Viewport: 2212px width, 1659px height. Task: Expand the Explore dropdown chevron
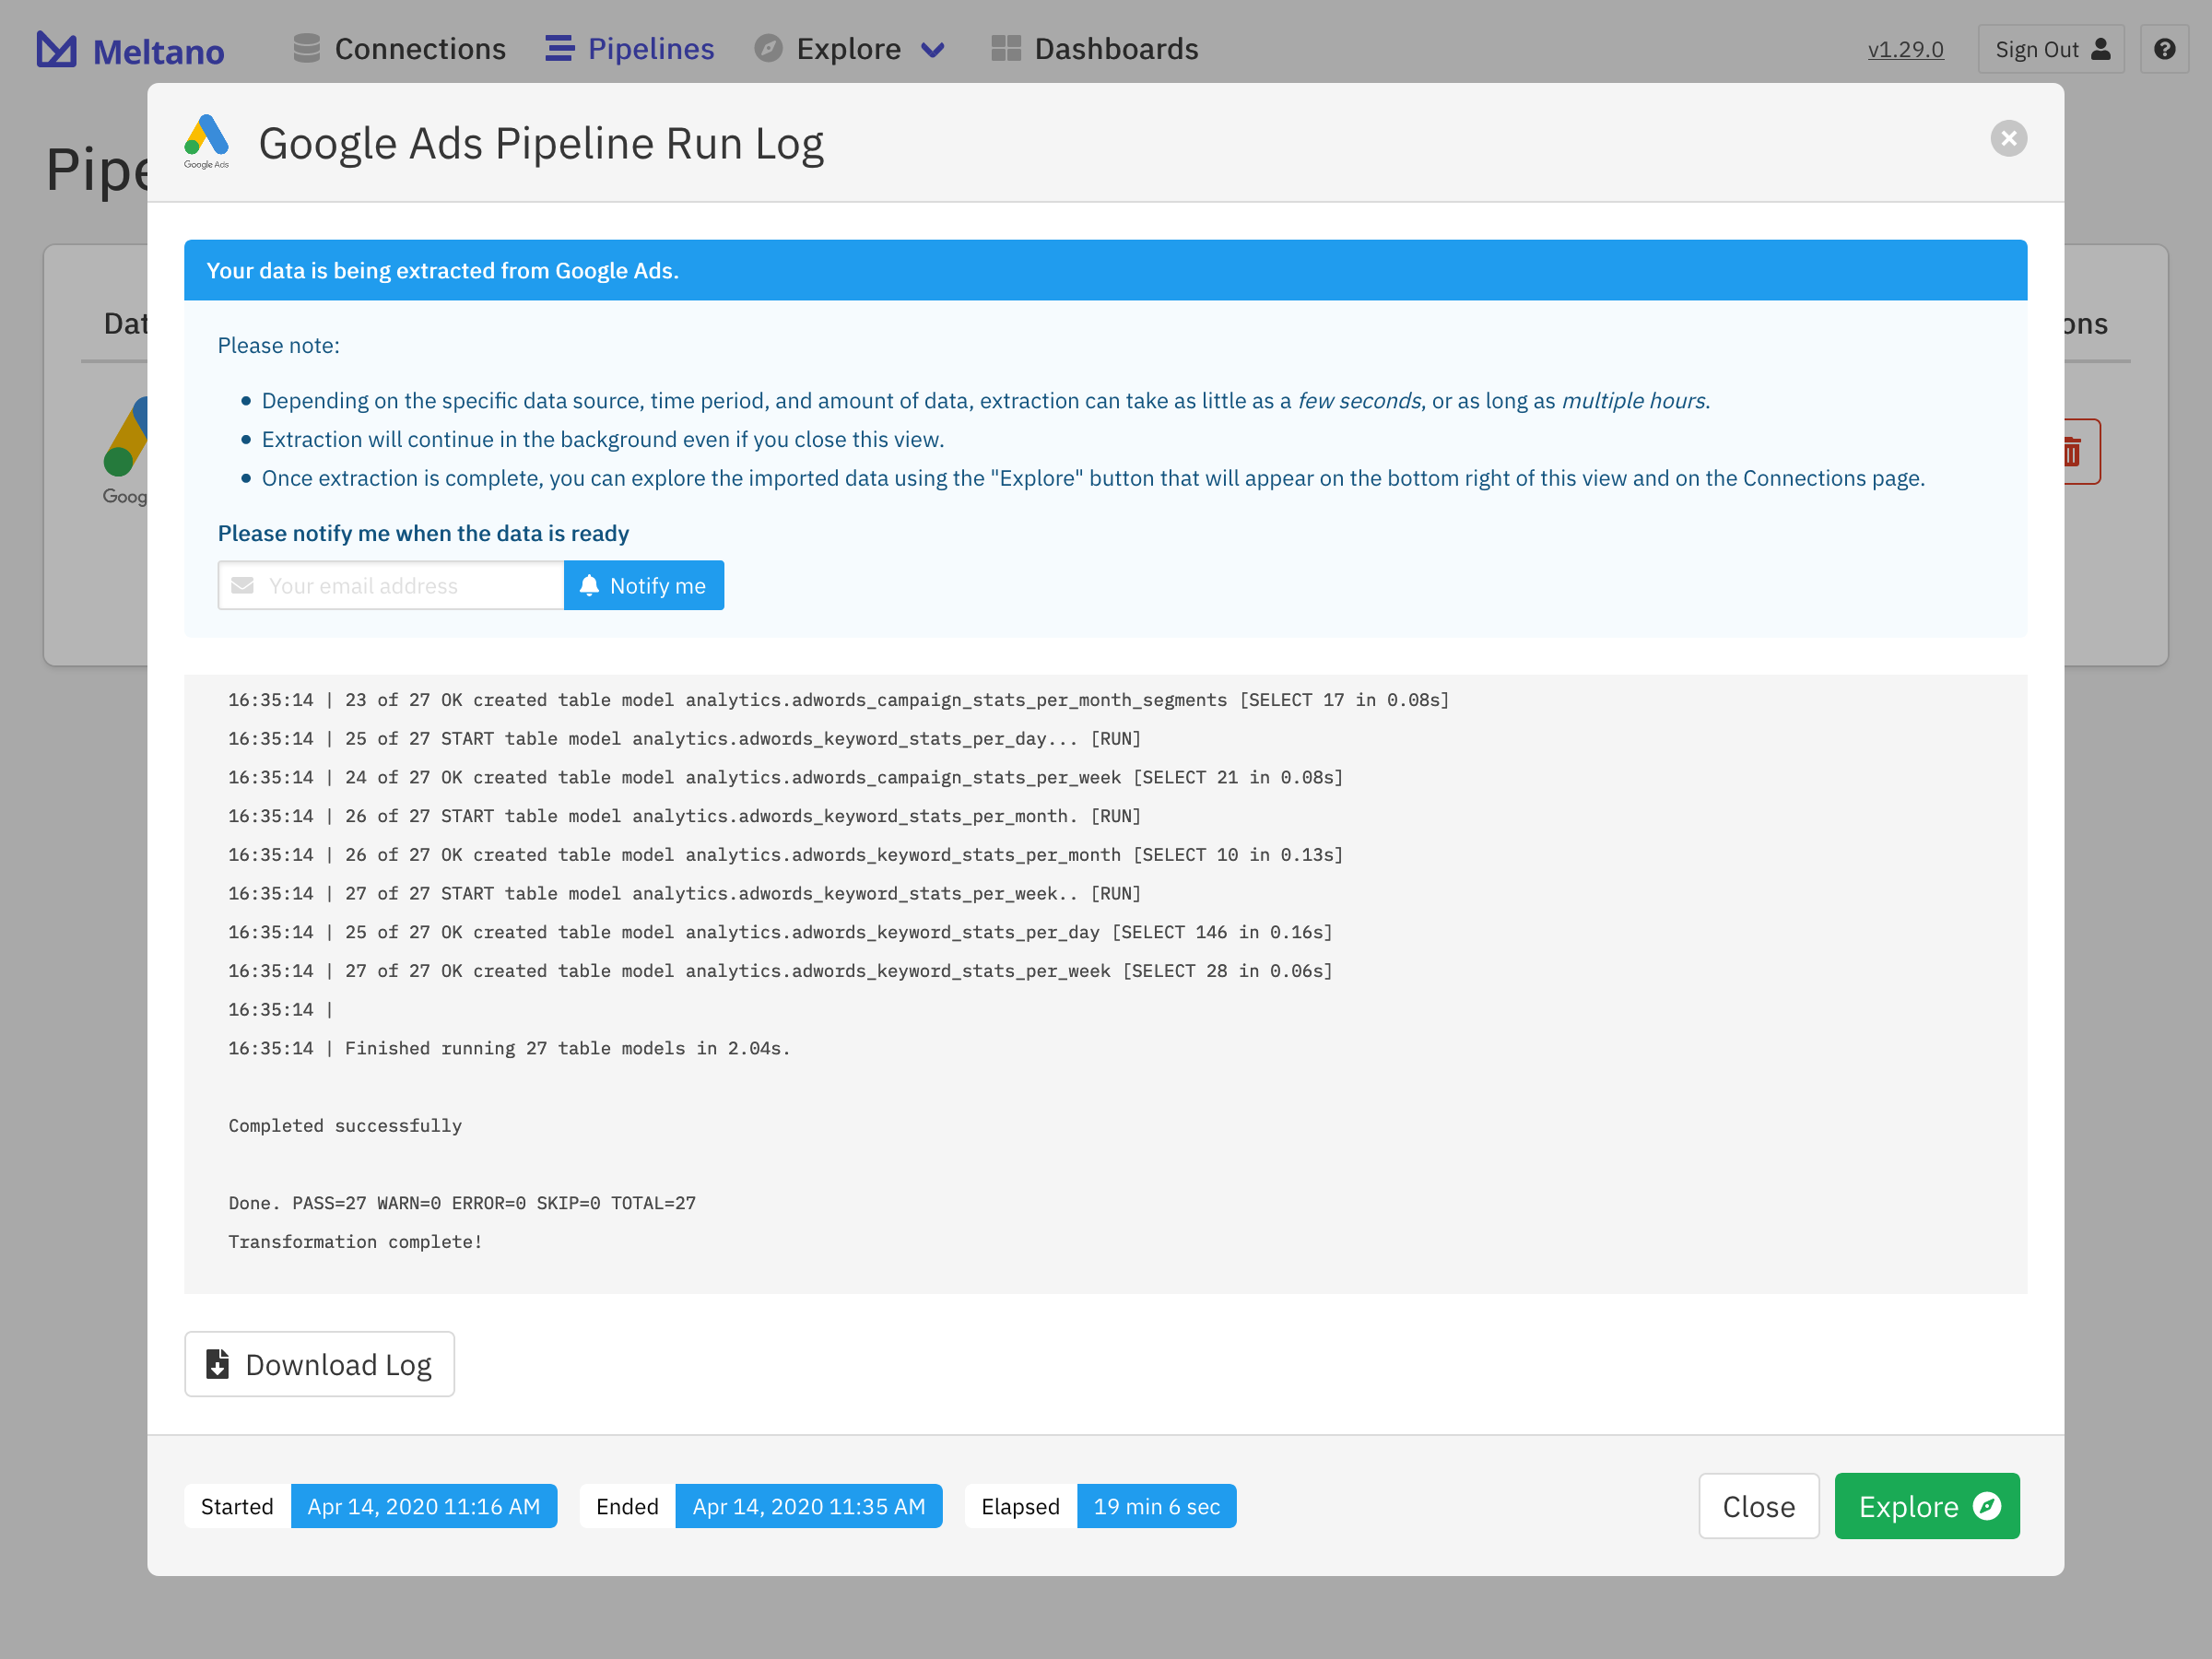coord(932,49)
